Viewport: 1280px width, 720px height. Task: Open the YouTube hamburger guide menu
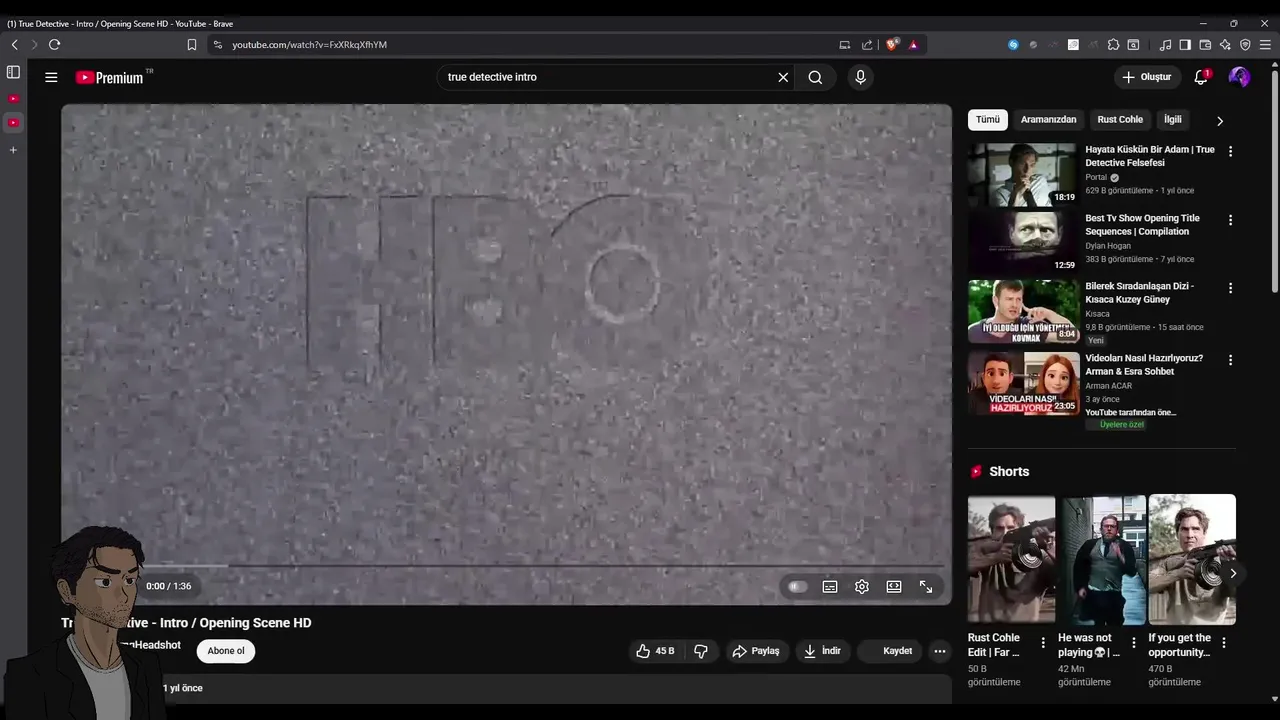click(x=51, y=77)
